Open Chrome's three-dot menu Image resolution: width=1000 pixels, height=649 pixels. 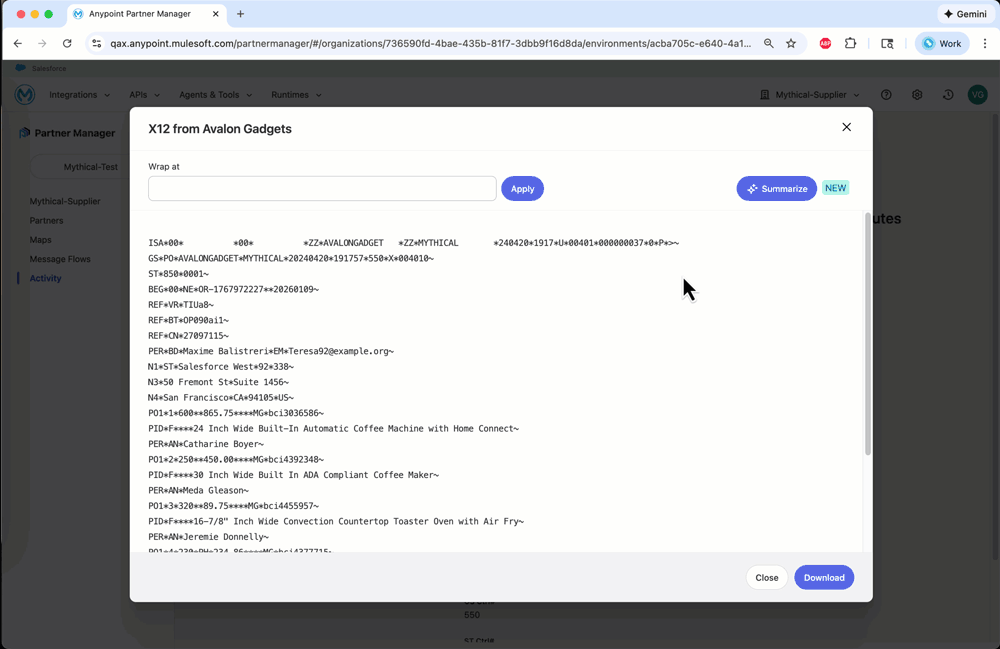[984, 44]
